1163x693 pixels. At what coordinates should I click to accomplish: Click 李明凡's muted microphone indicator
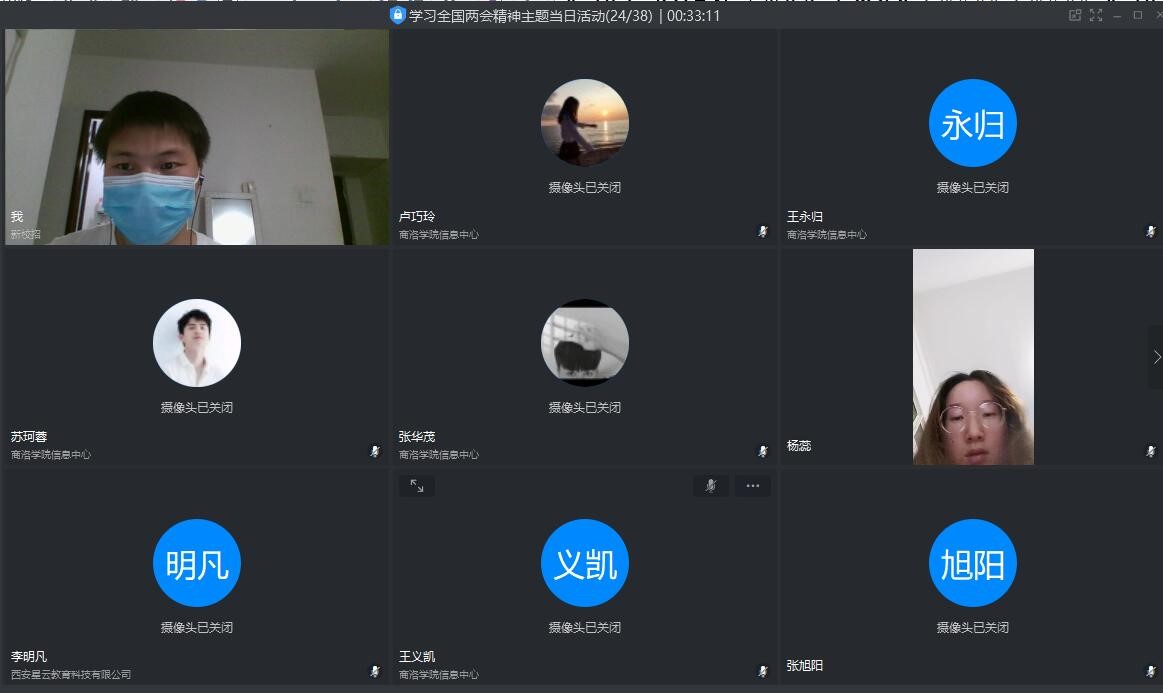point(375,671)
